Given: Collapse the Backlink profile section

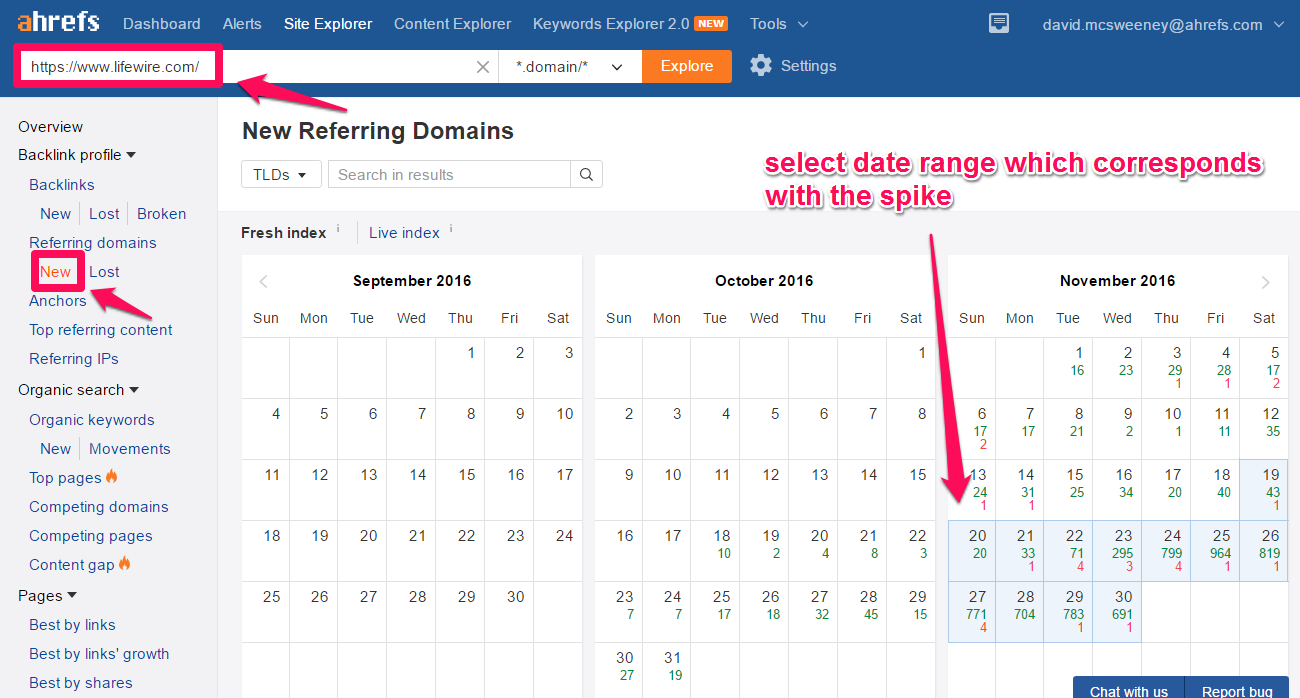Looking at the screenshot, I should coord(77,155).
